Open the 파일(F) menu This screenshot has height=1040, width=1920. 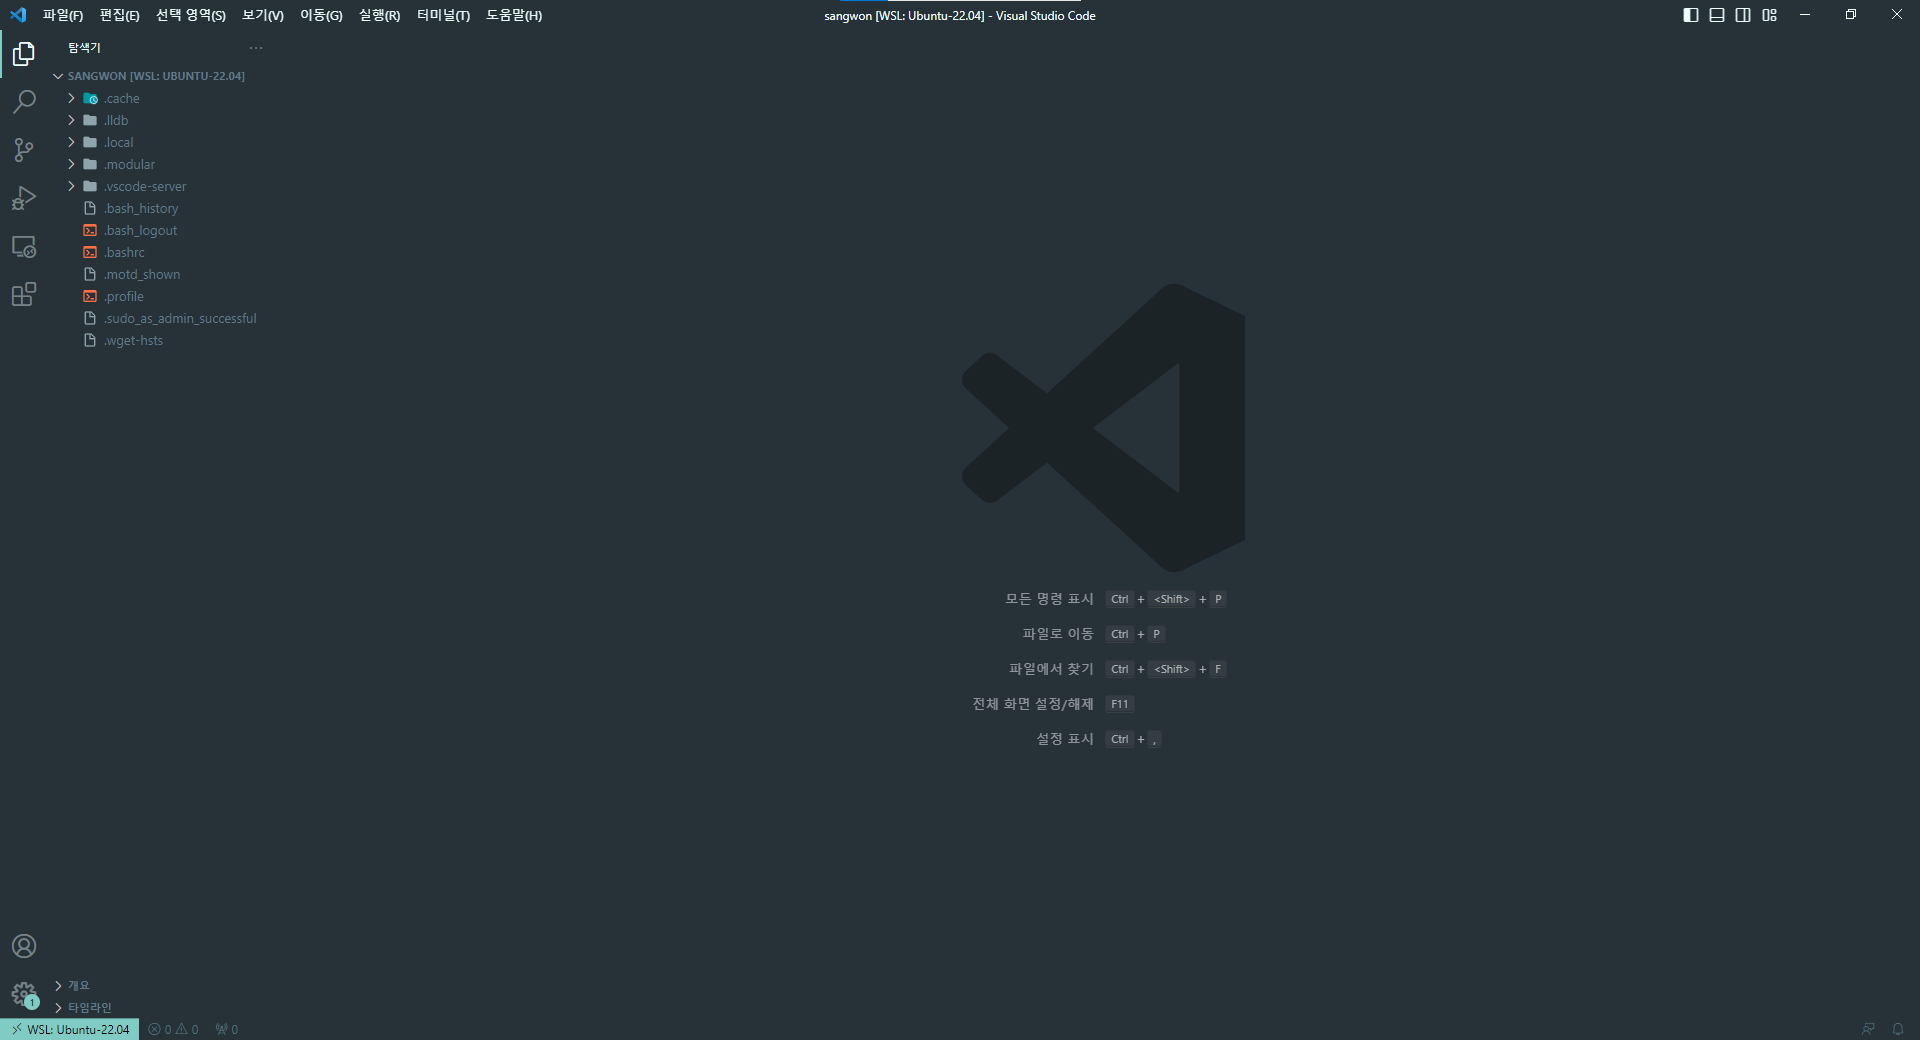[63, 15]
